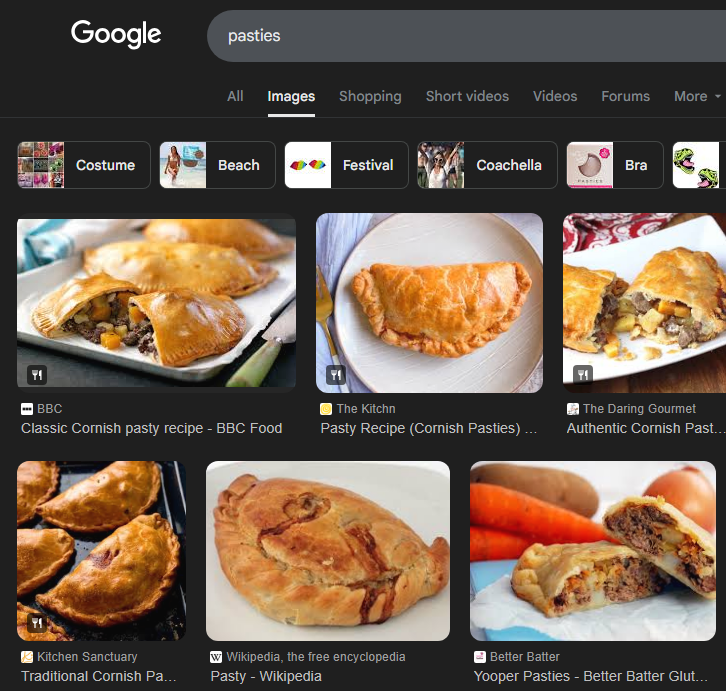Open Pasty - Wikipedia result link
Screen dimensions: 726x691
tap(266, 676)
